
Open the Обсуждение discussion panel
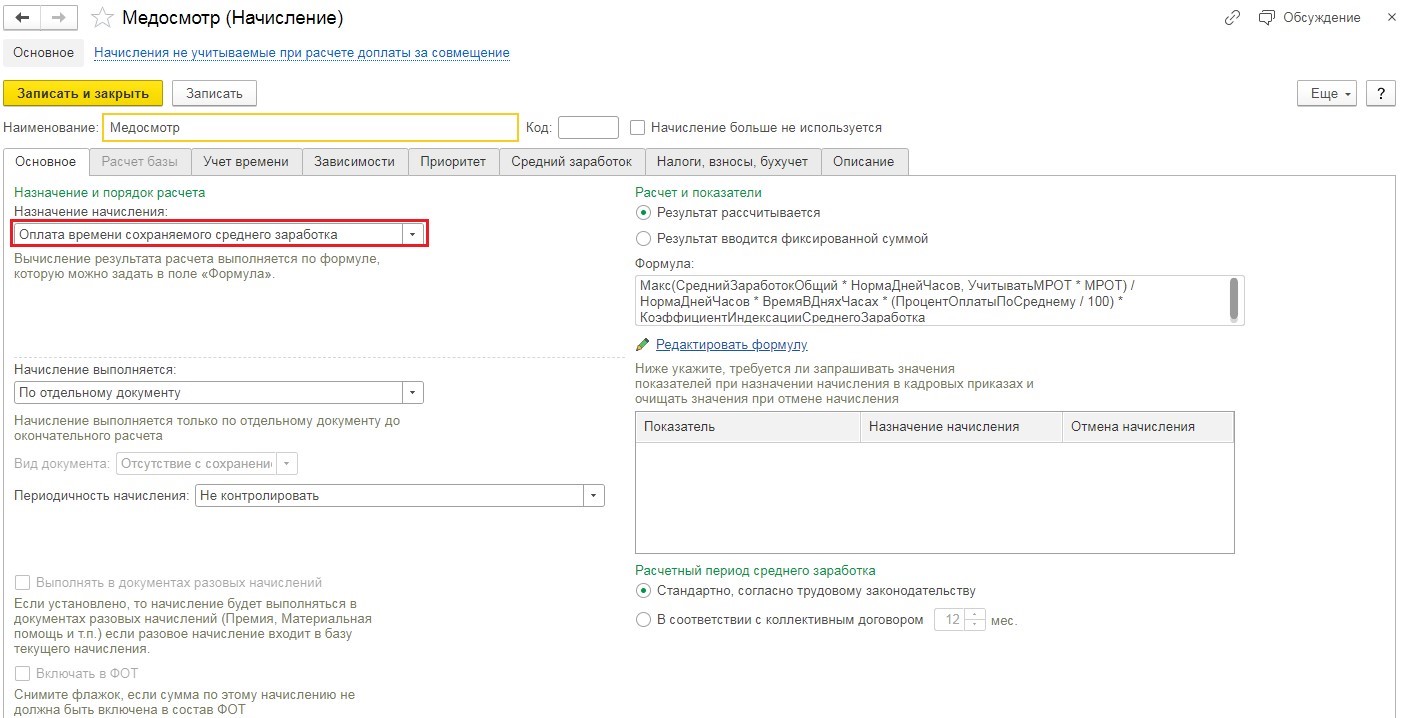pyautogui.click(x=1310, y=18)
